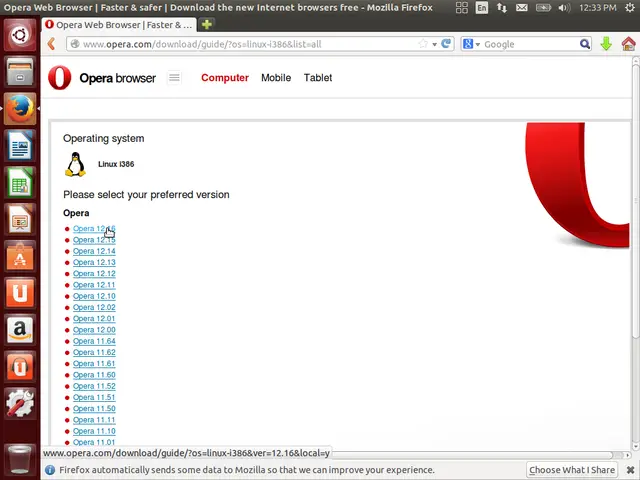This screenshot has width=640, height=480.
Task: Open Ubuntu One Music launcher icon
Action: (x=20, y=367)
